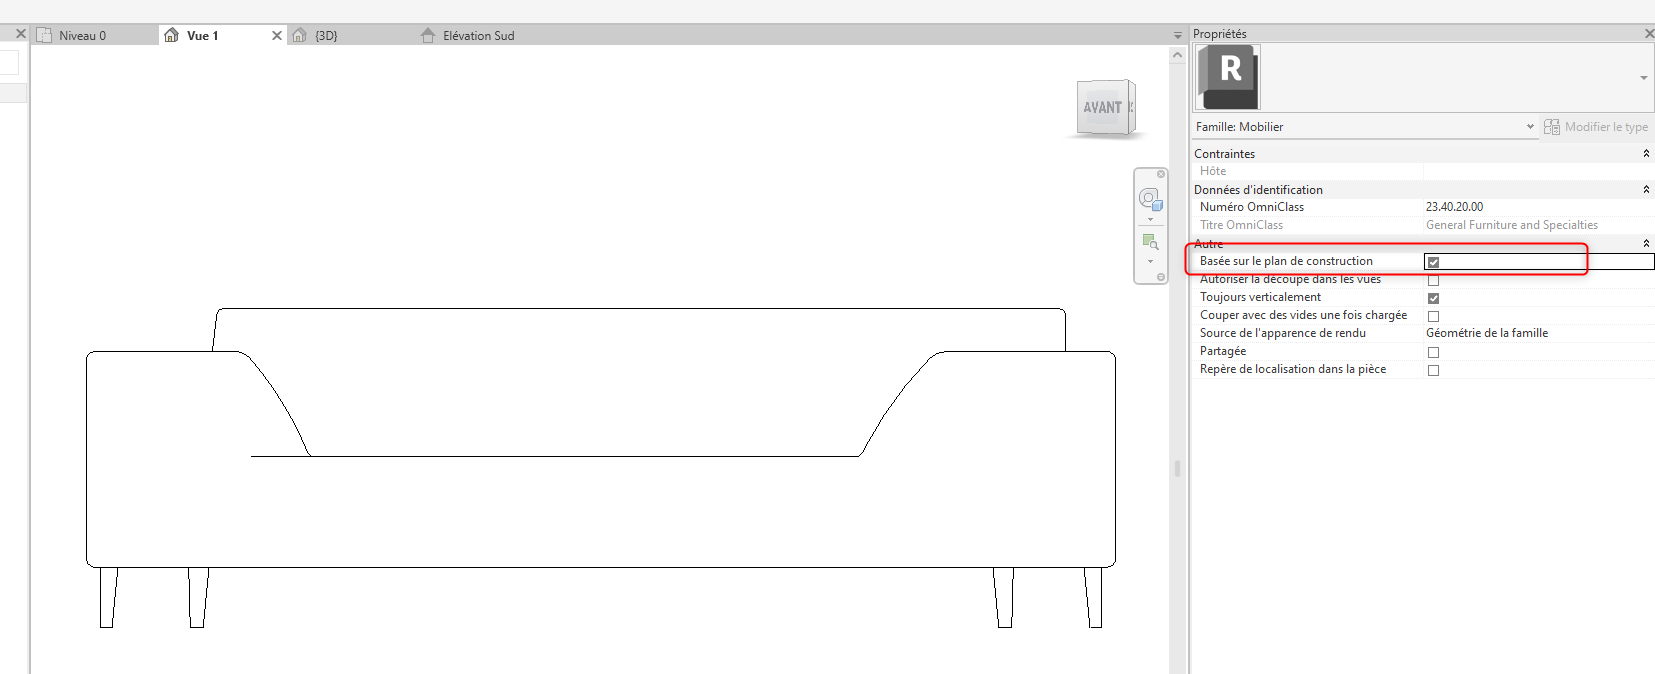This screenshot has width=1655, height=674.
Task: Activate the Zoom region tool in navigation bar
Action: pyautogui.click(x=1150, y=242)
